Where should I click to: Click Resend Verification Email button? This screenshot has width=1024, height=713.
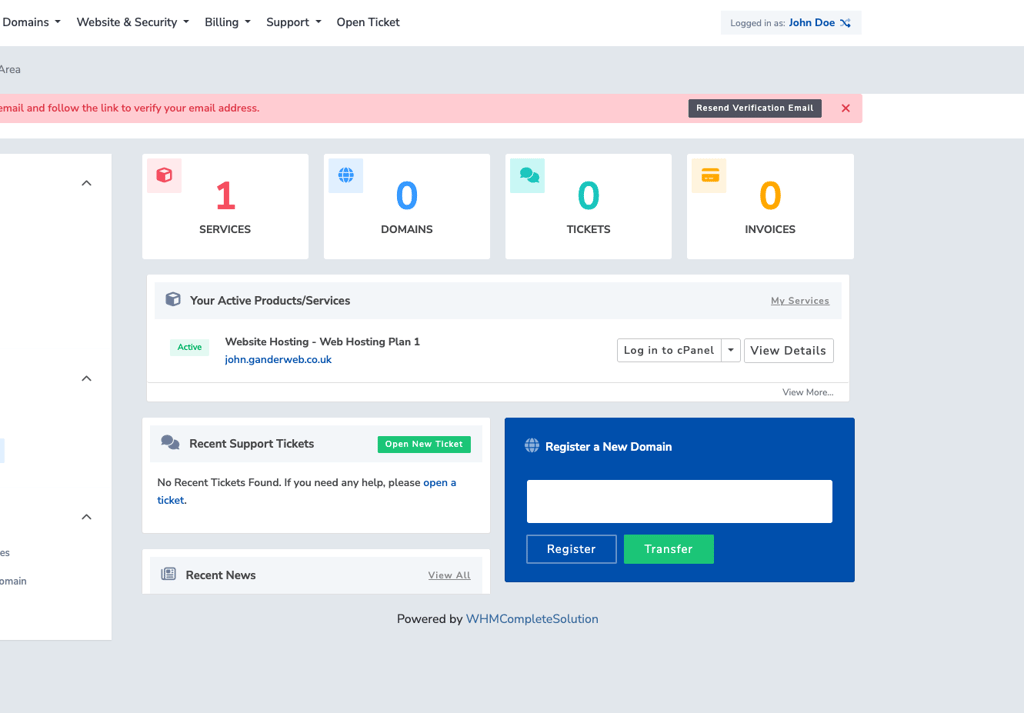pyautogui.click(x=755, y=108)
